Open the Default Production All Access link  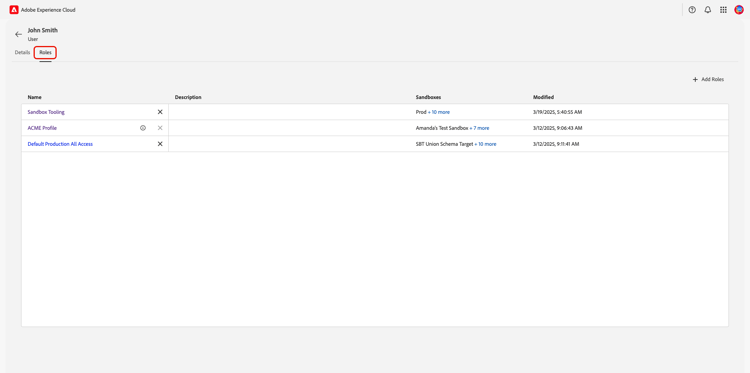point(60,144)
